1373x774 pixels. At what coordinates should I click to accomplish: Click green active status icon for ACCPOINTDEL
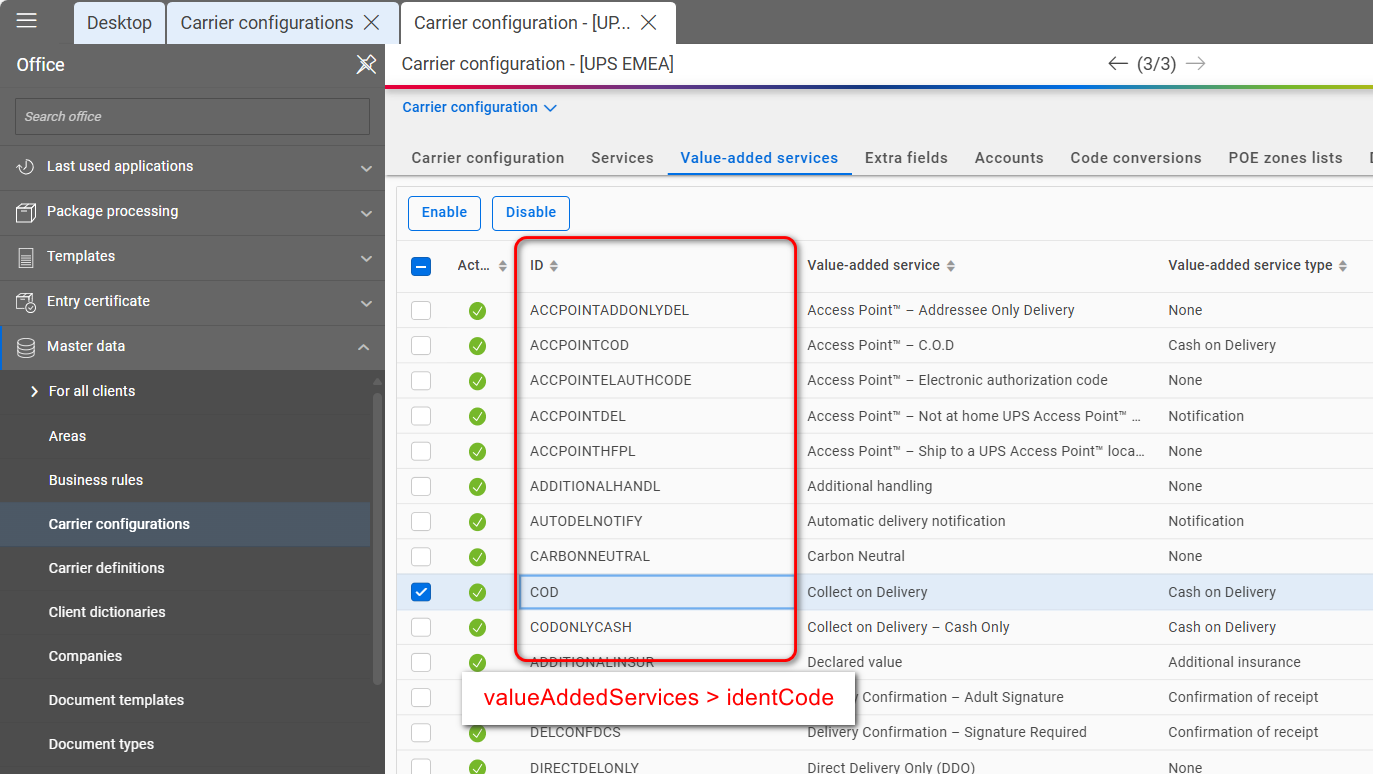click(x=477, y=416)
